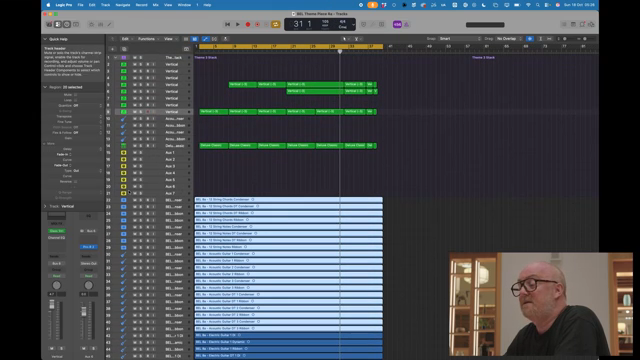
Task: Open the Drag No Overlap dropdown
Action: (x=509, y=39)
